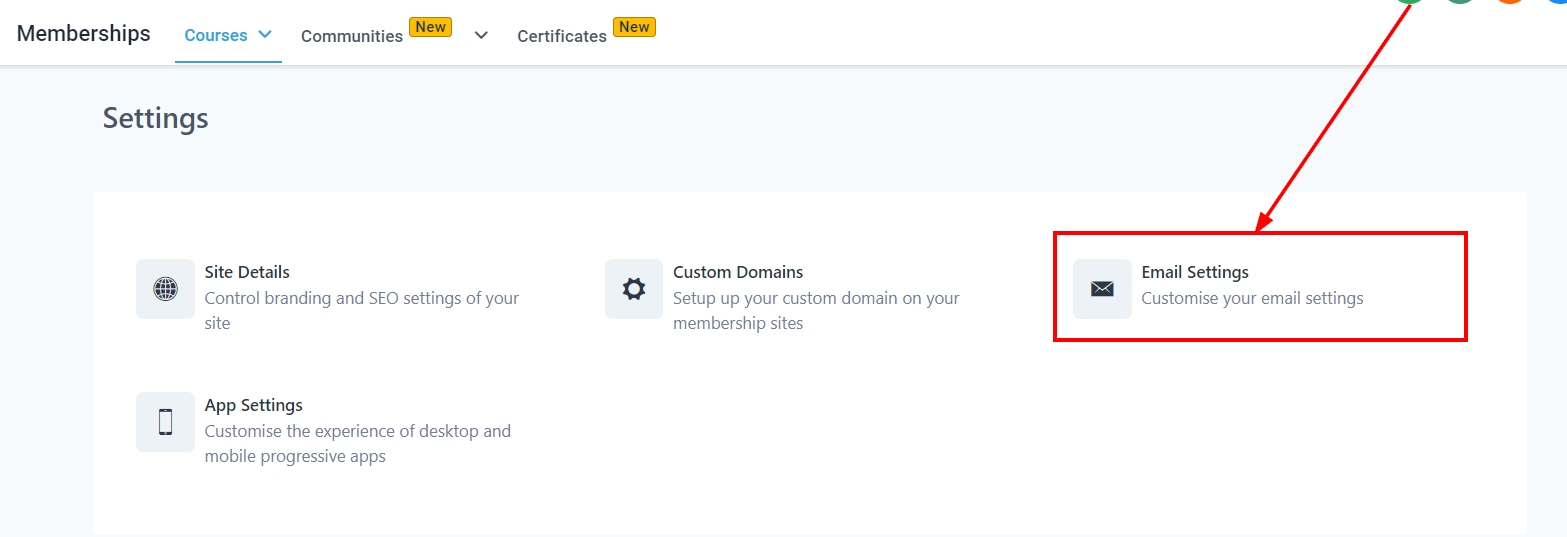Expand the Courses dropdown chevron
This screenshot has width=1567, height=537.
coord(265,34)
